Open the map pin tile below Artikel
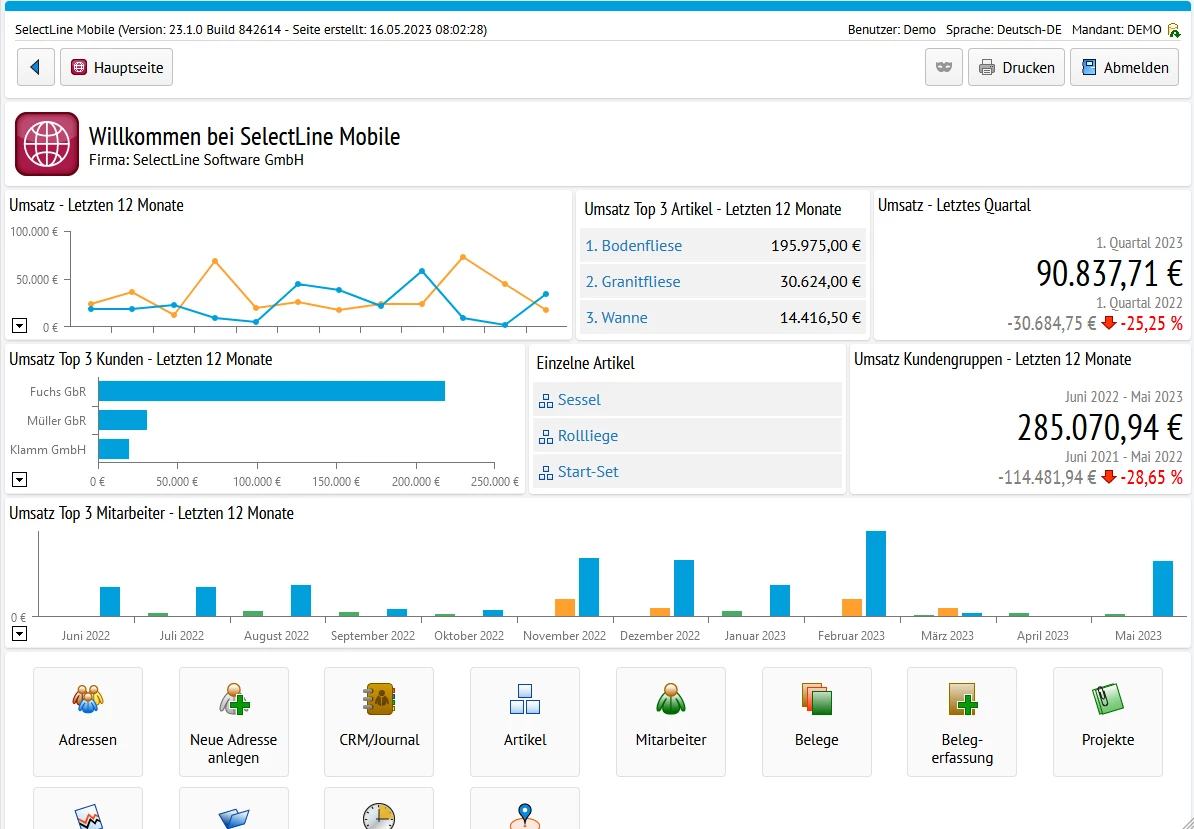Screen dimensions: 1194x829 click(x=525, y=808)
